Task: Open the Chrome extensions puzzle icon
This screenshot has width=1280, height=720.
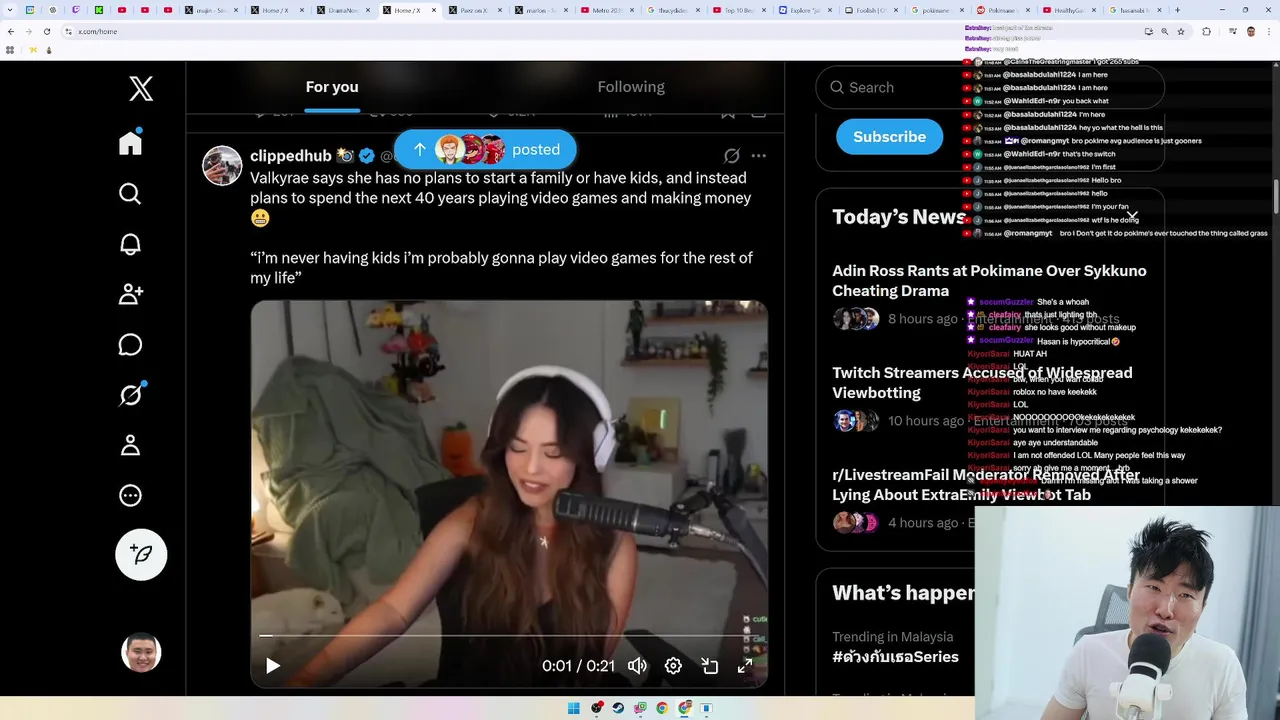Action: pyautogui.click(x=1206, y=32)
